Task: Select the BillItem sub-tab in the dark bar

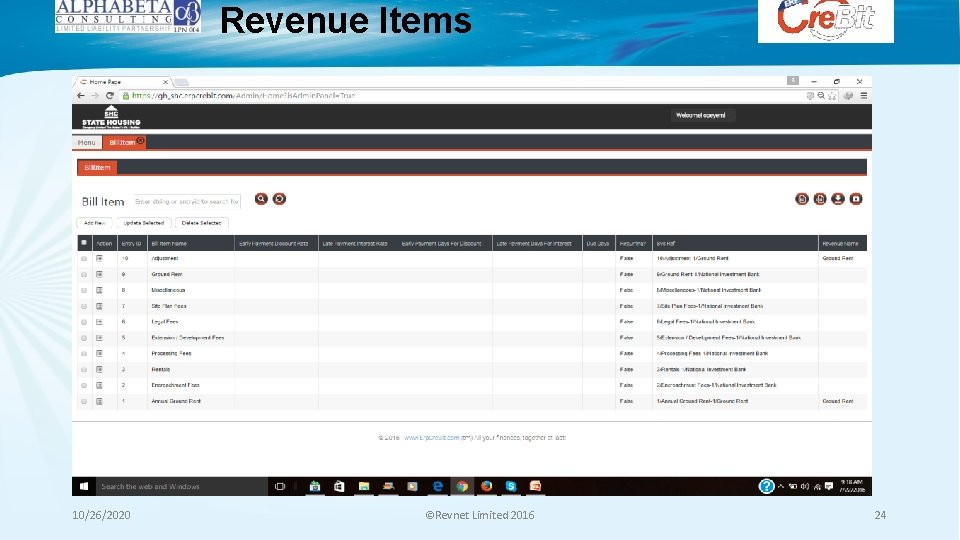Action: (97, 167)
